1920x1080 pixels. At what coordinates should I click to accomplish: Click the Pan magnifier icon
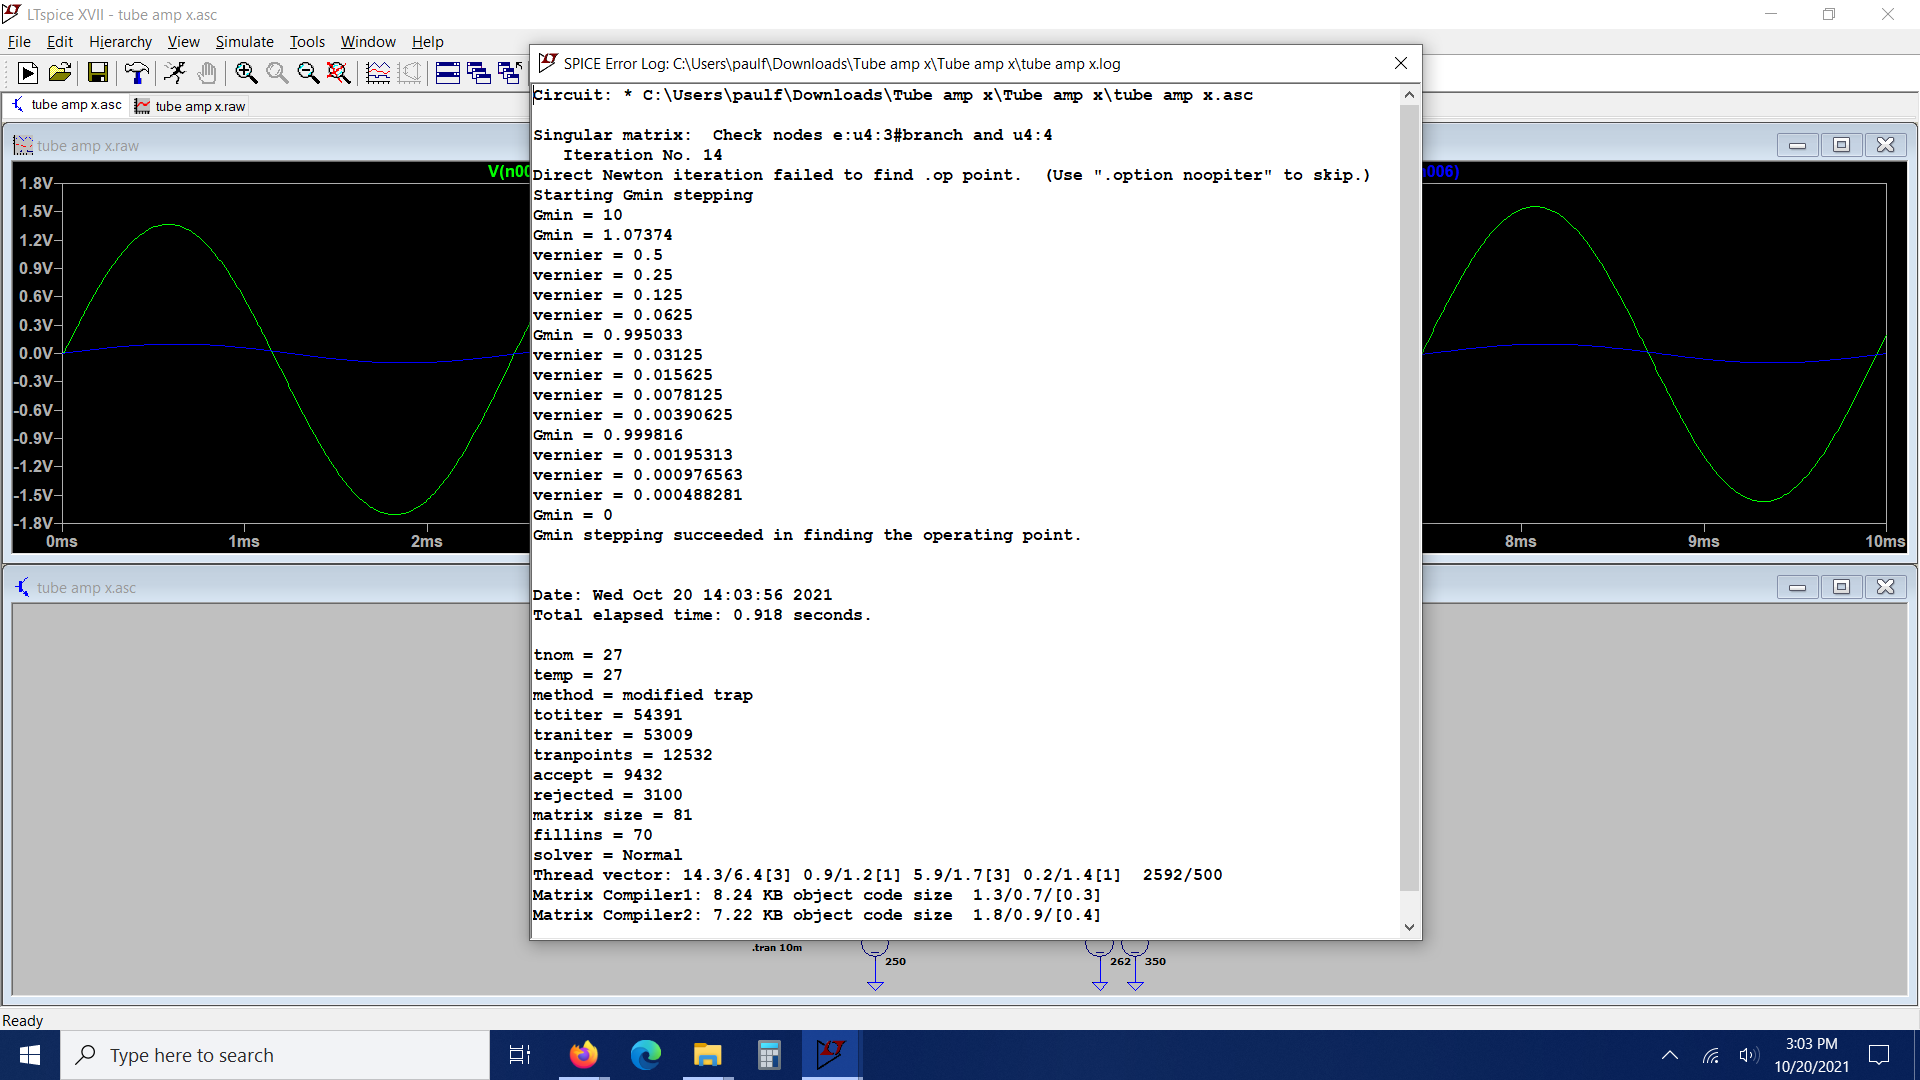pyautogui.click(x=277, y=72)
